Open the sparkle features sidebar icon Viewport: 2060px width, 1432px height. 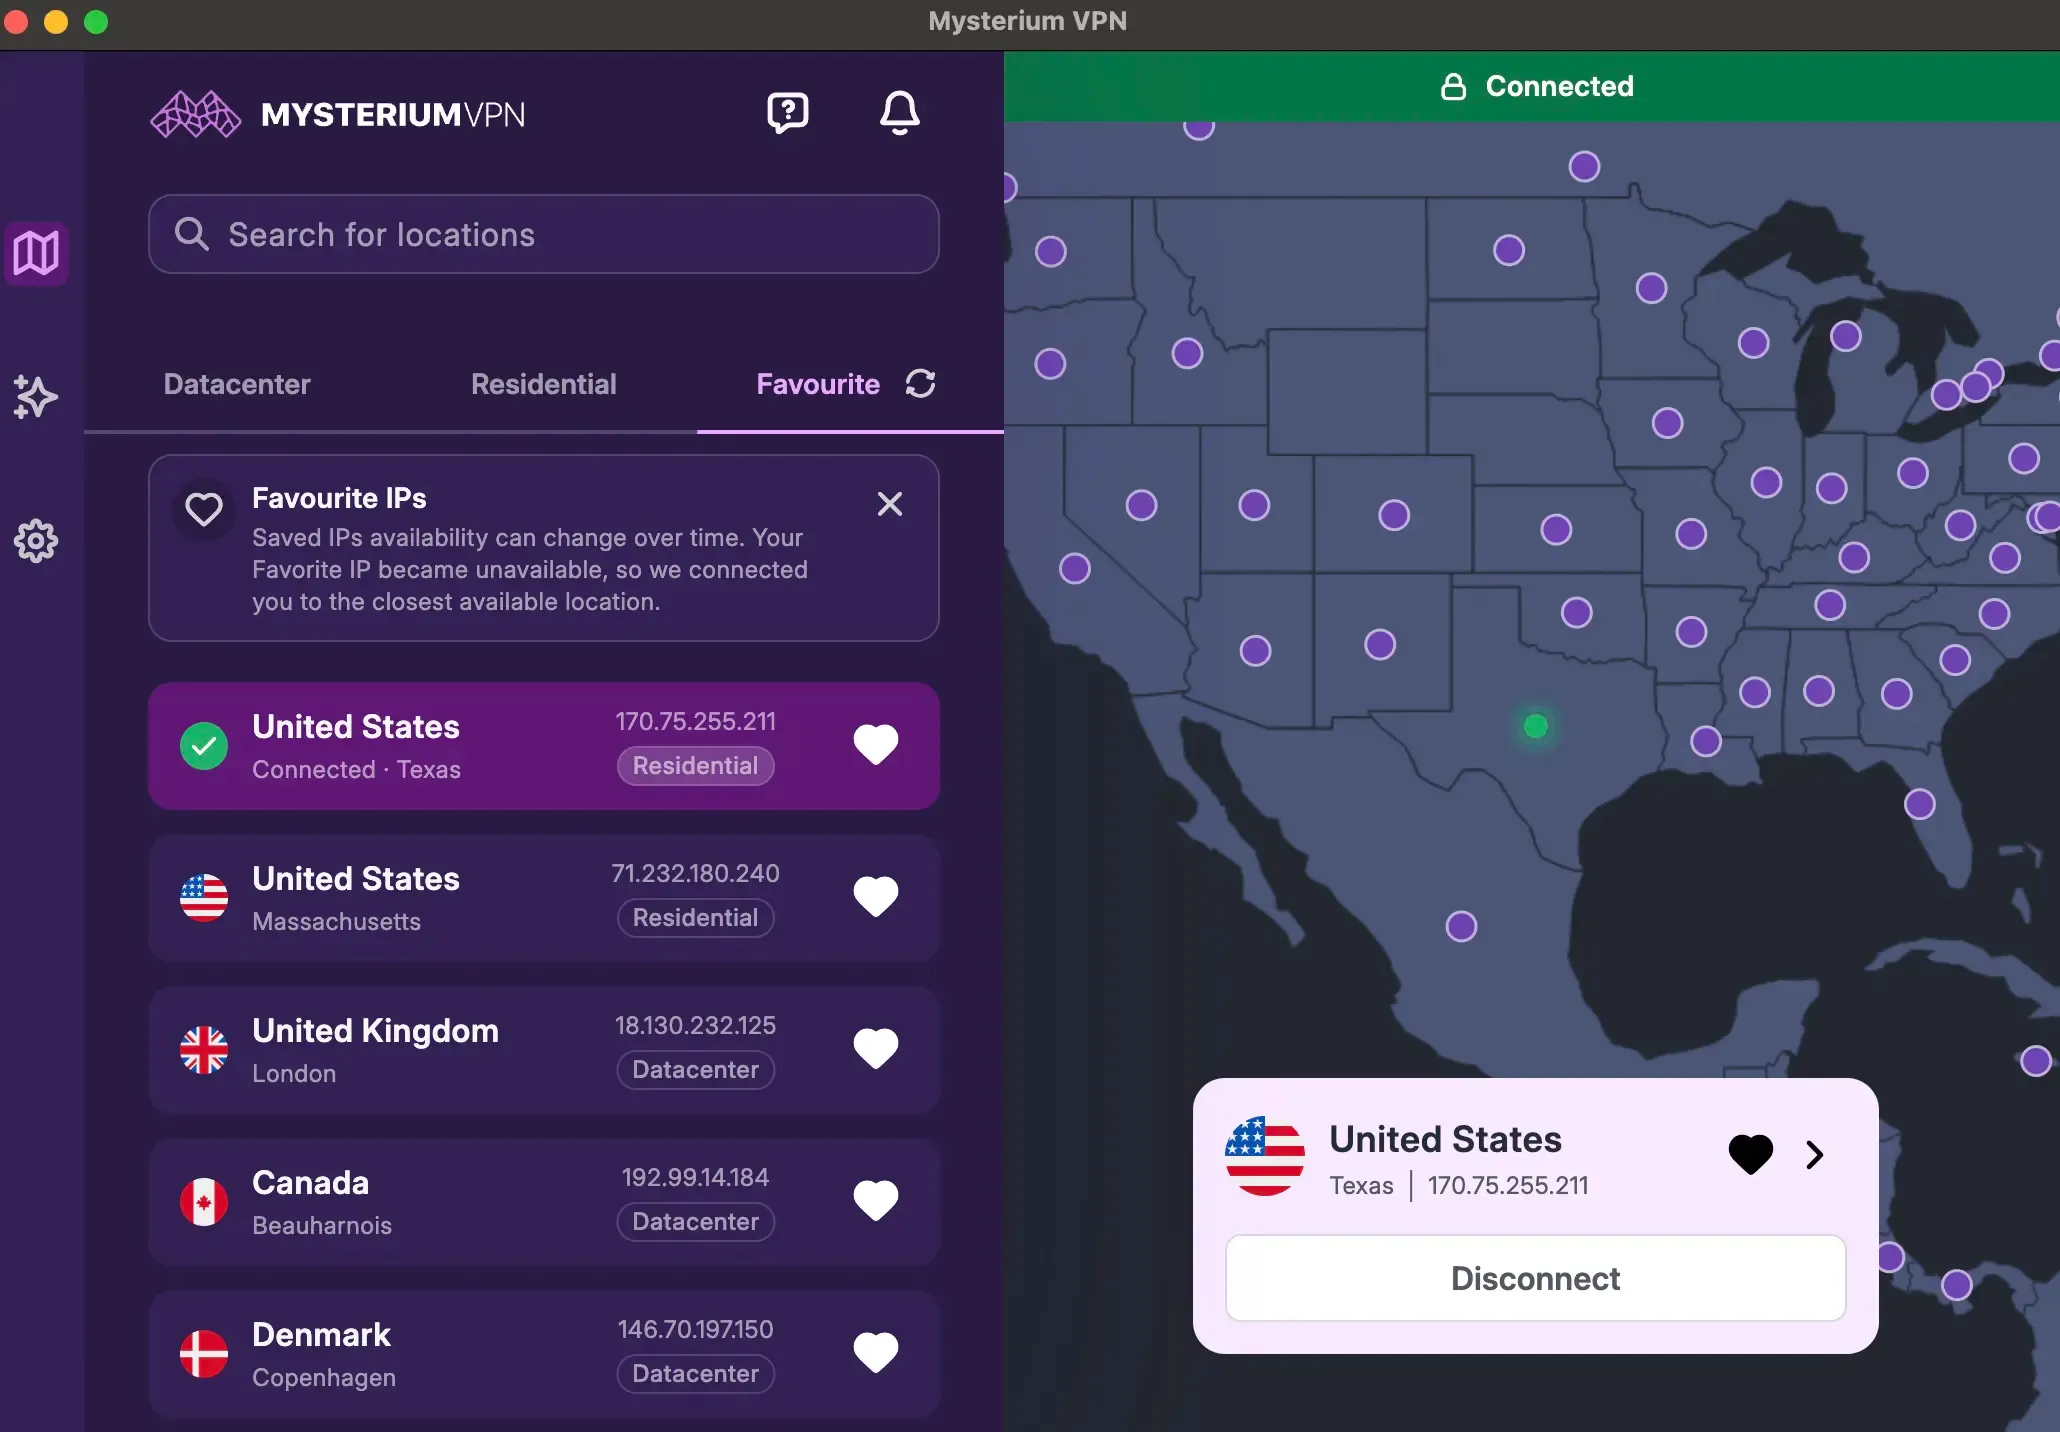pos(36,397)
